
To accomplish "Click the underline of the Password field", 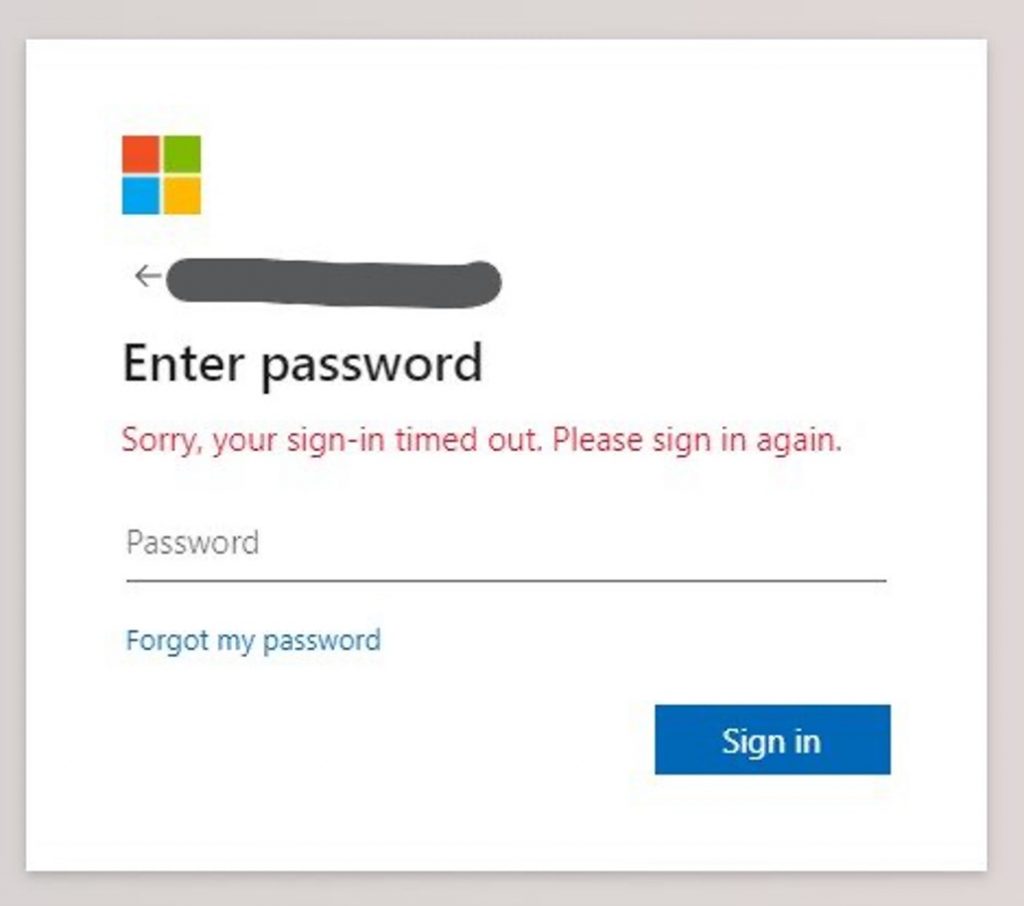I will point(505,579).
